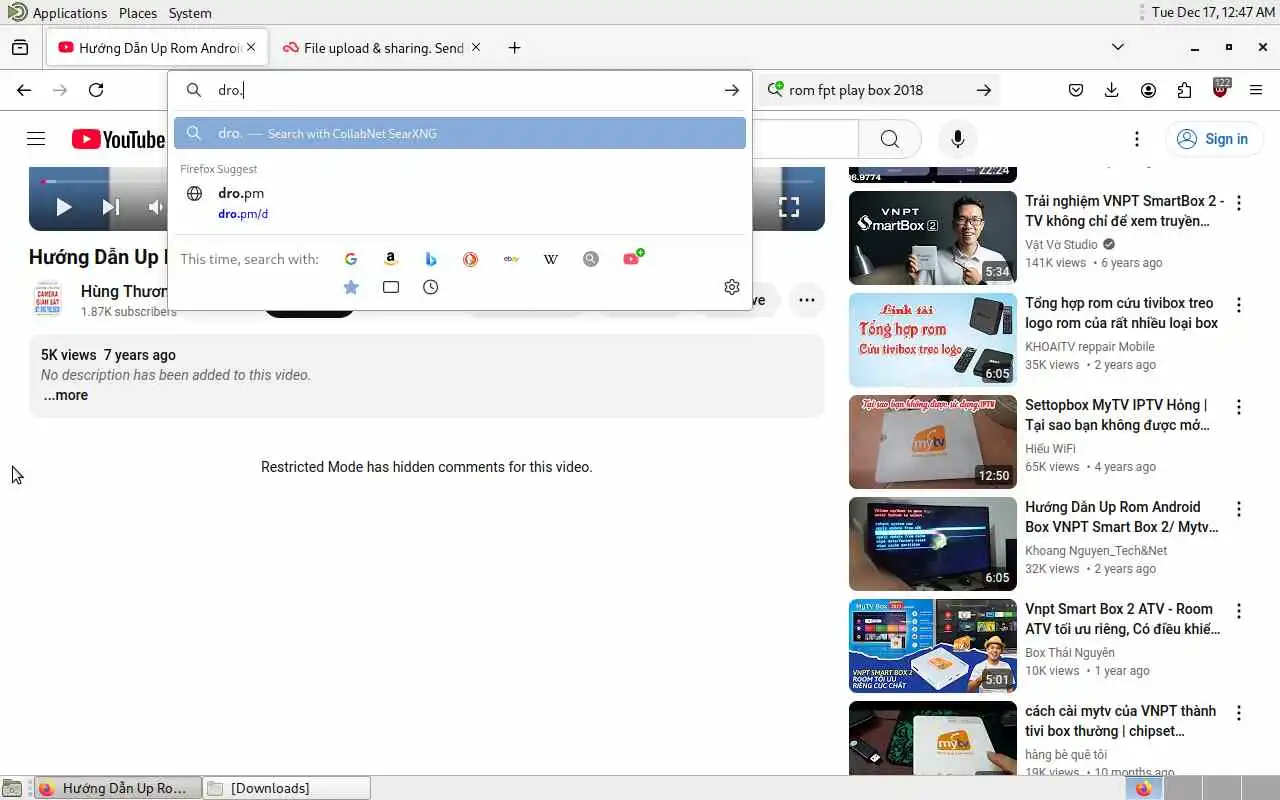
Task: Click the YouTube search magnifier button
Action: click(x=890, y=139)
